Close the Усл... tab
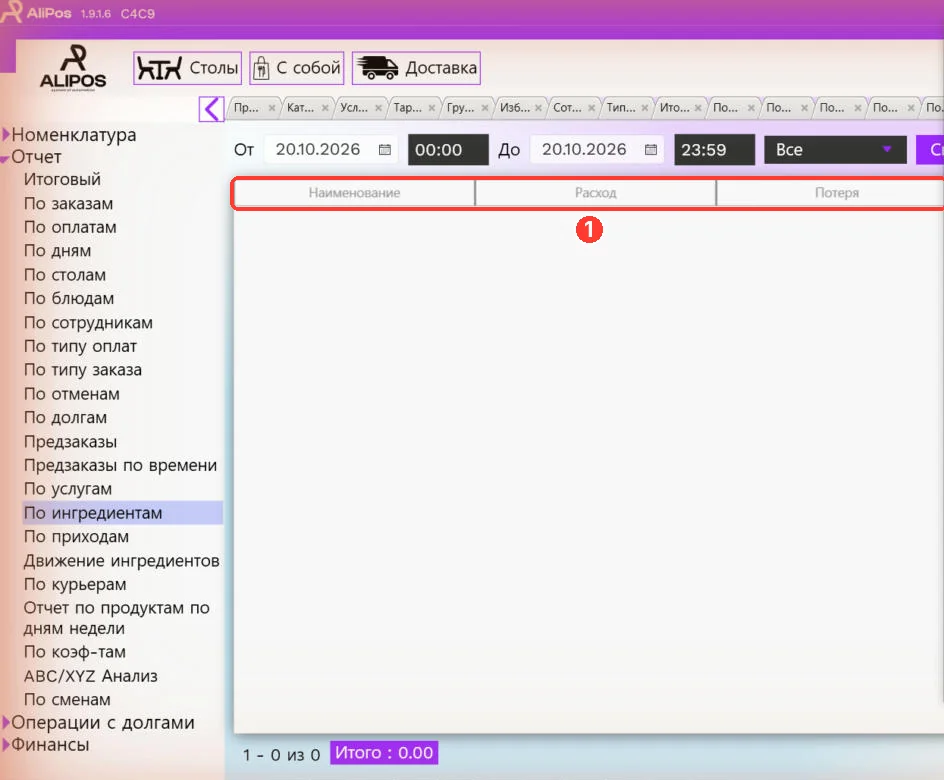This screenshot has height=780, width=944. [x=379, y=108]
